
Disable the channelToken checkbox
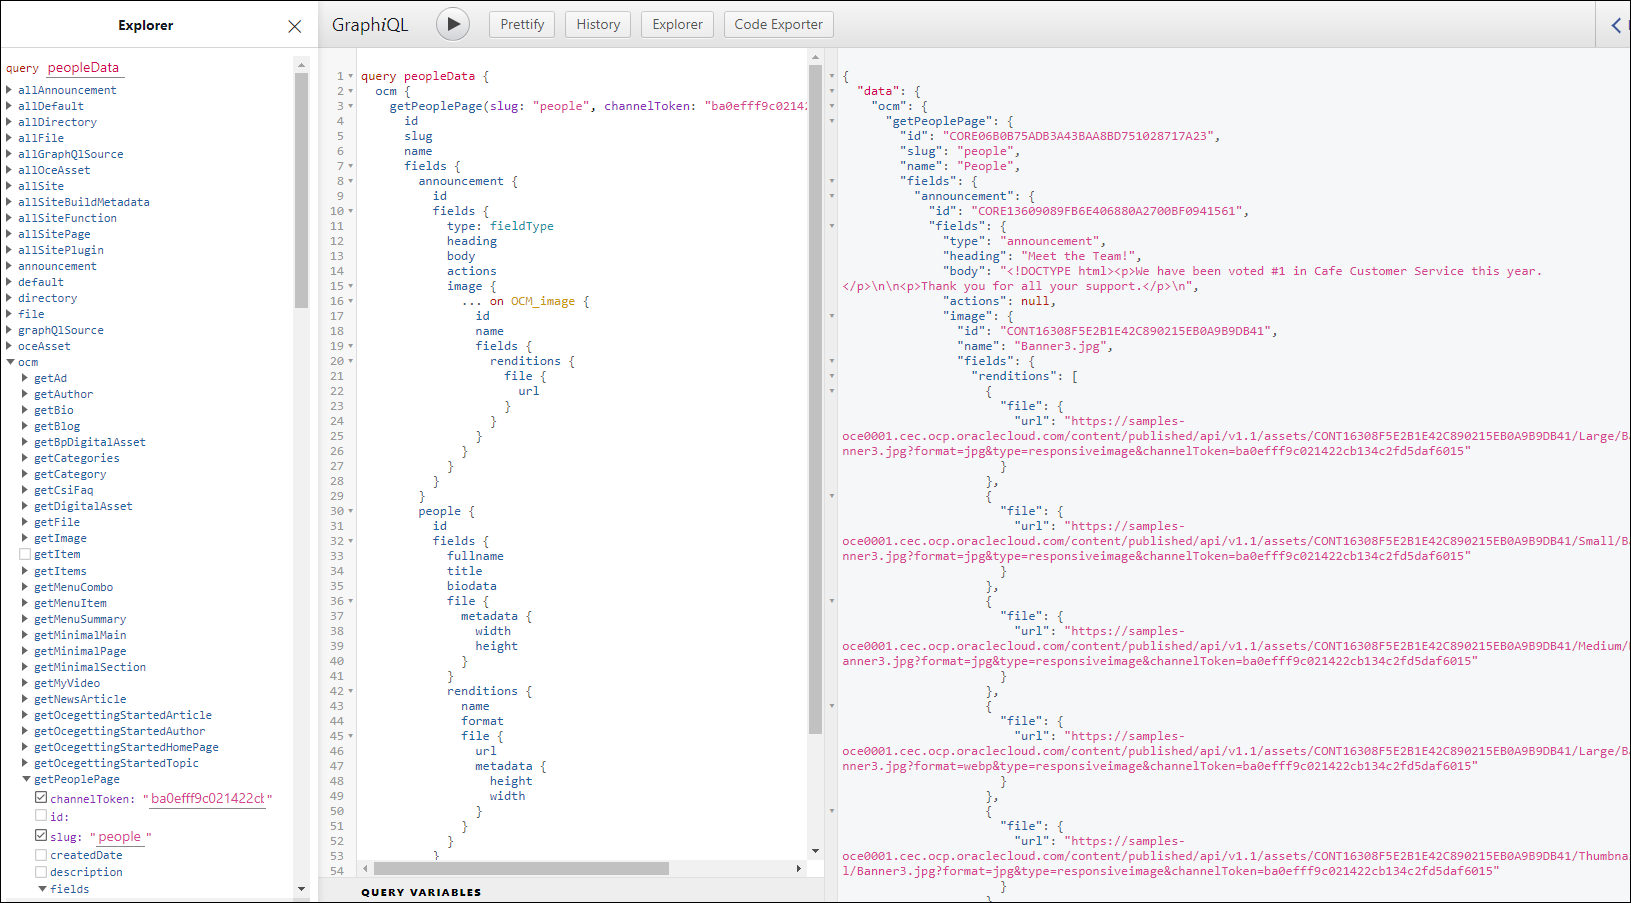41,797
